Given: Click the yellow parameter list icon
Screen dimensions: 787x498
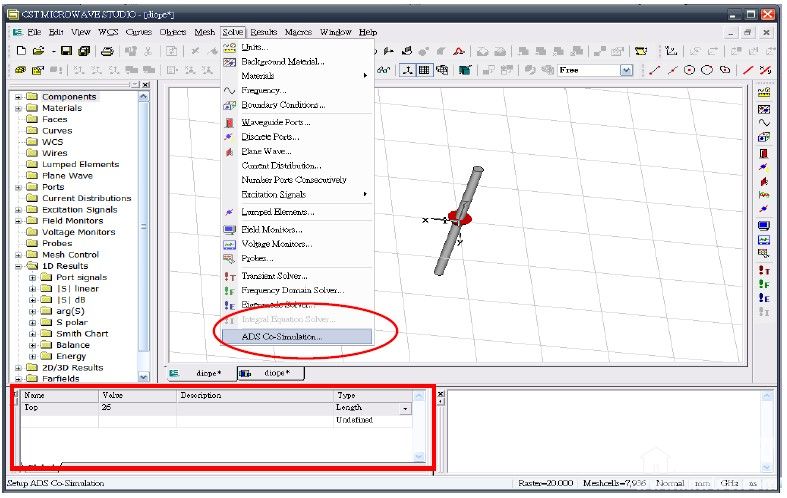Looking at the screenshot, I should click(641, 51).
